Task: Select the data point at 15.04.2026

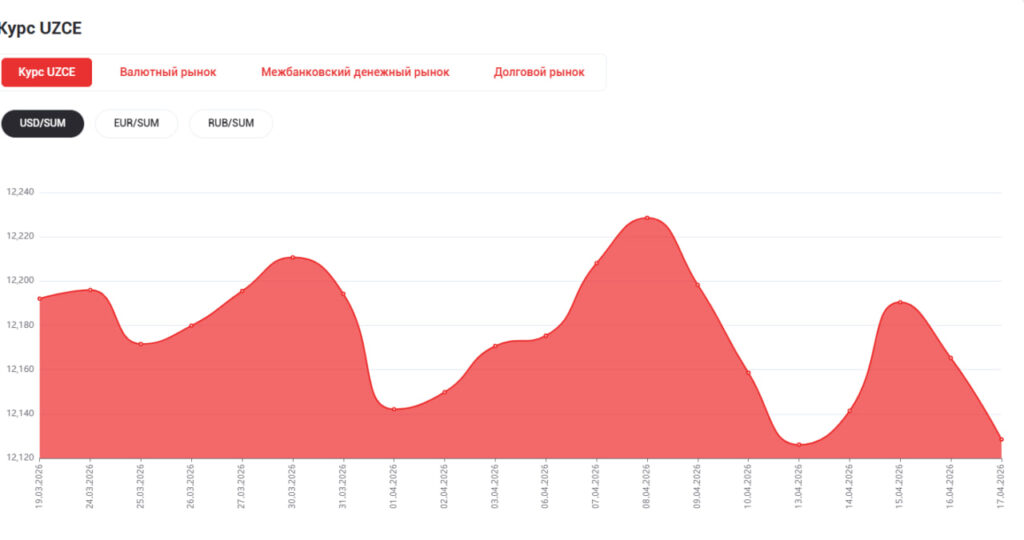Action: pyautogui.click(x=900, y=302)
